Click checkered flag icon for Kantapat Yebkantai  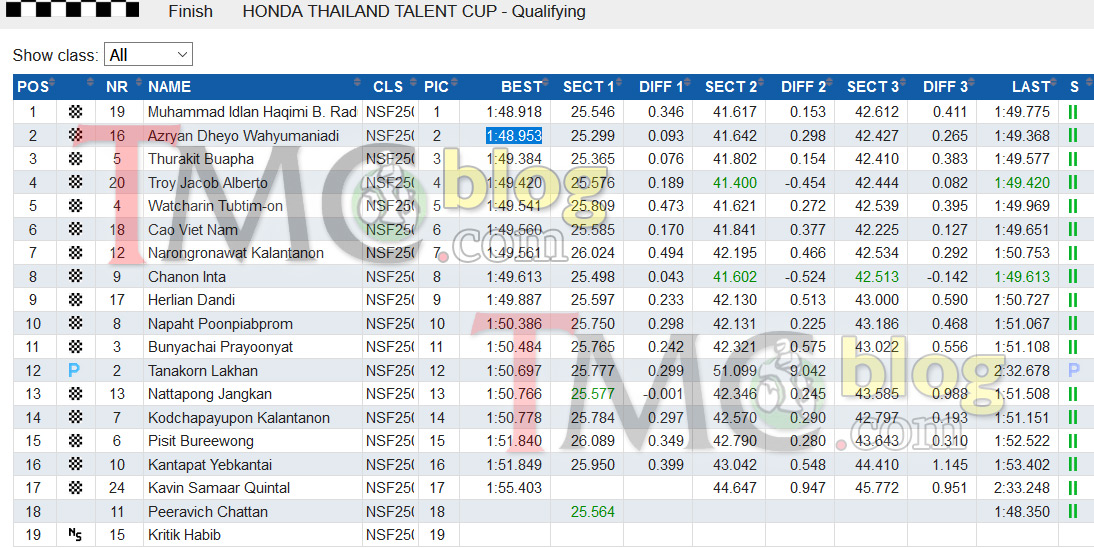(x=75, y=464)
